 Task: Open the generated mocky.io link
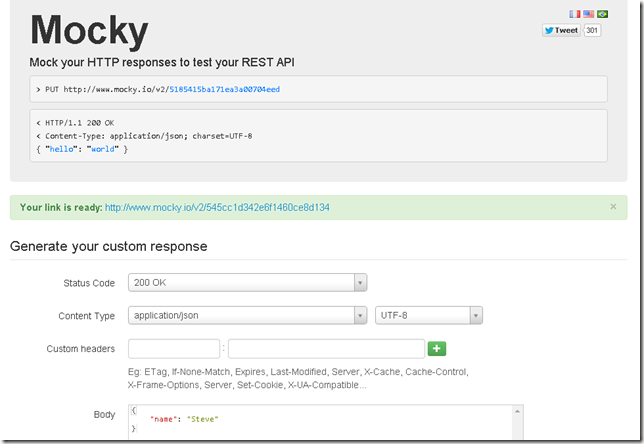pos(217,208)
